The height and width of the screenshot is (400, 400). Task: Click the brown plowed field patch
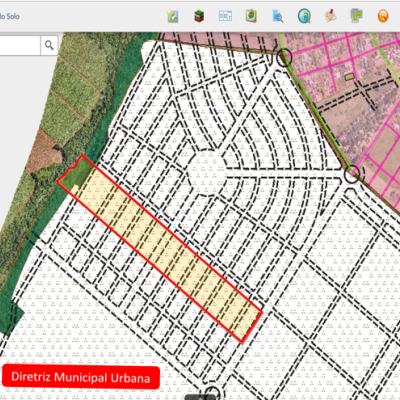pyautogui.click(x=44, y=151)
